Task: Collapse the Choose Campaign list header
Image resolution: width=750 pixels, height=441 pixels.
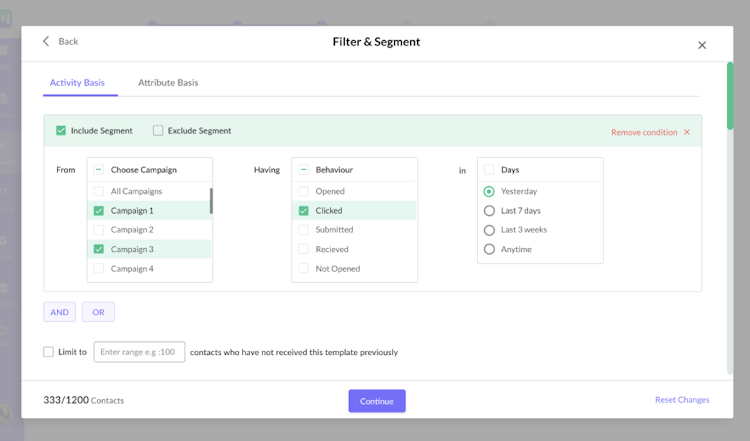Action: (x=98, y=170)
